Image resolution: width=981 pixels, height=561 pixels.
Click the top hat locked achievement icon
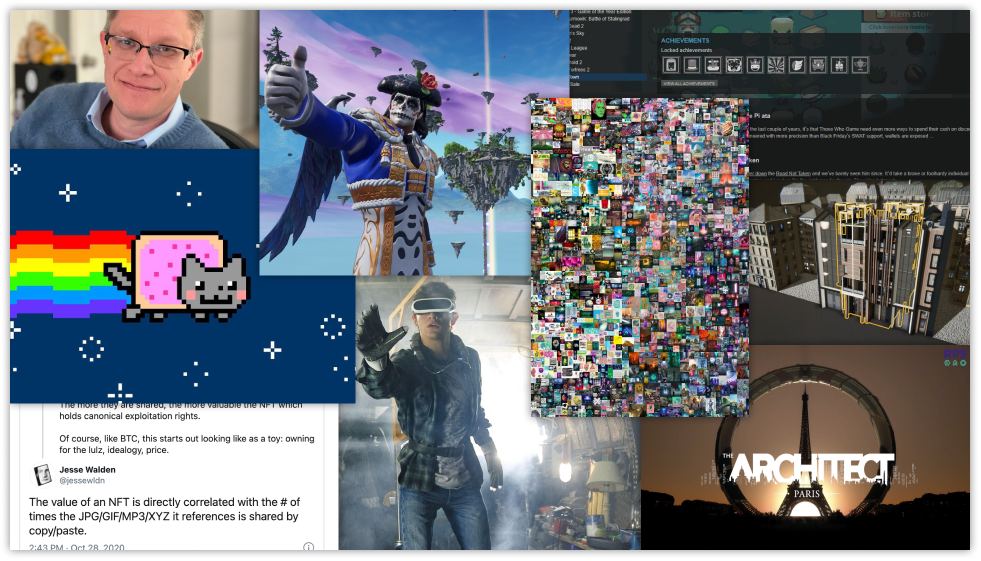pyautogui.click(x=692, y=64)
